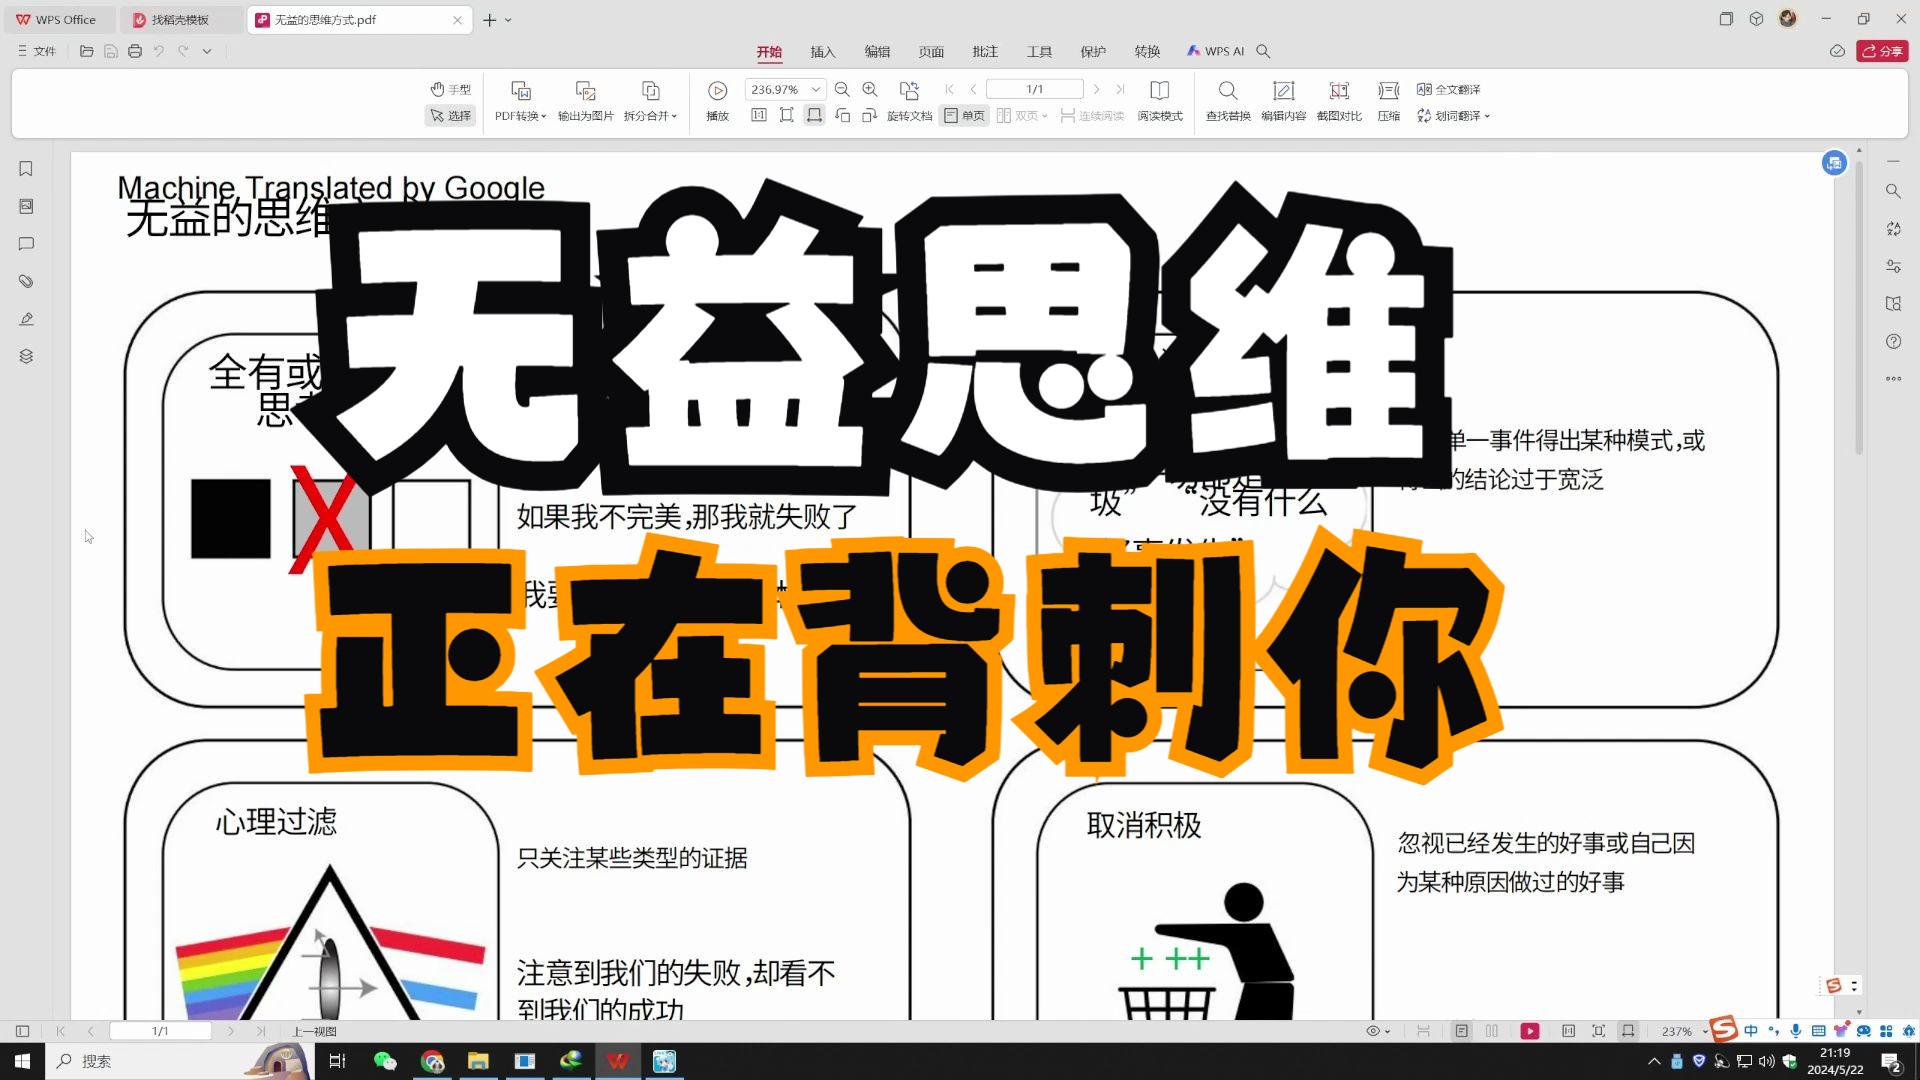Open the thumbnail panel in left sidebar
Image resolution: width=1920 pixels, height=1080 pixels.
point(26,206)
